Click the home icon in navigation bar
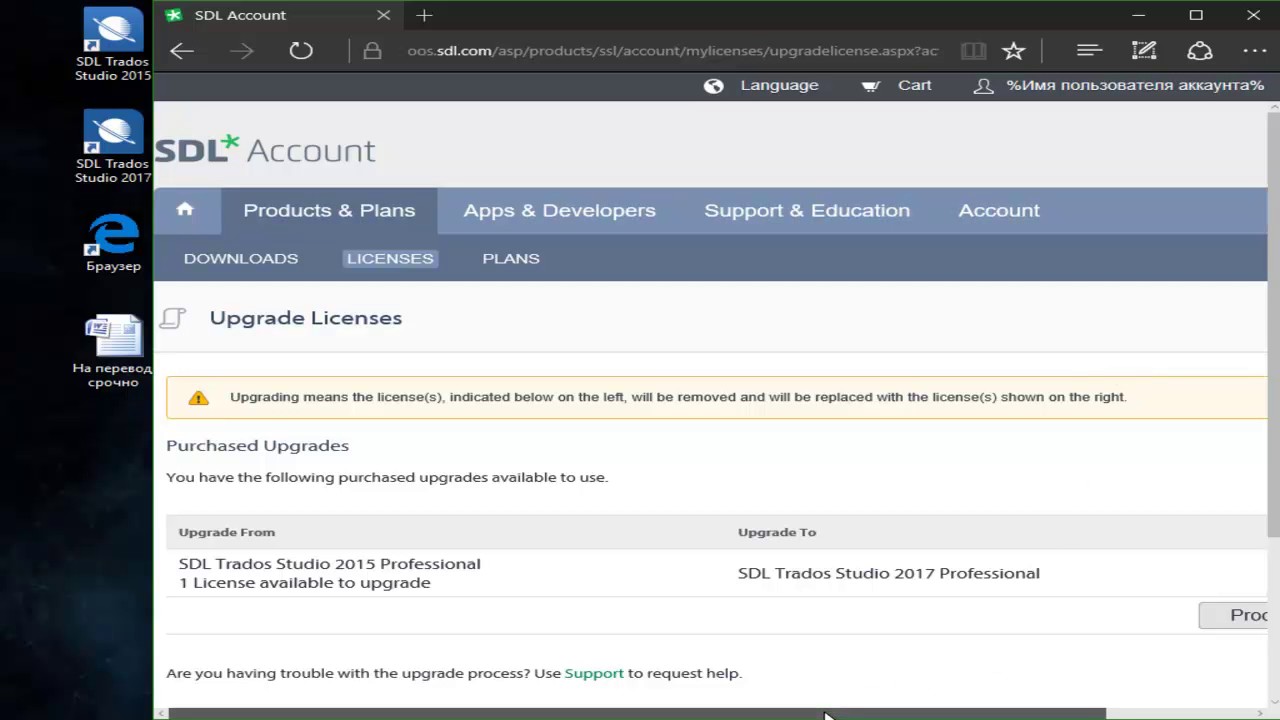This screenshot has height=720, width=1280. pyautogui.click(x=185, y=209)
